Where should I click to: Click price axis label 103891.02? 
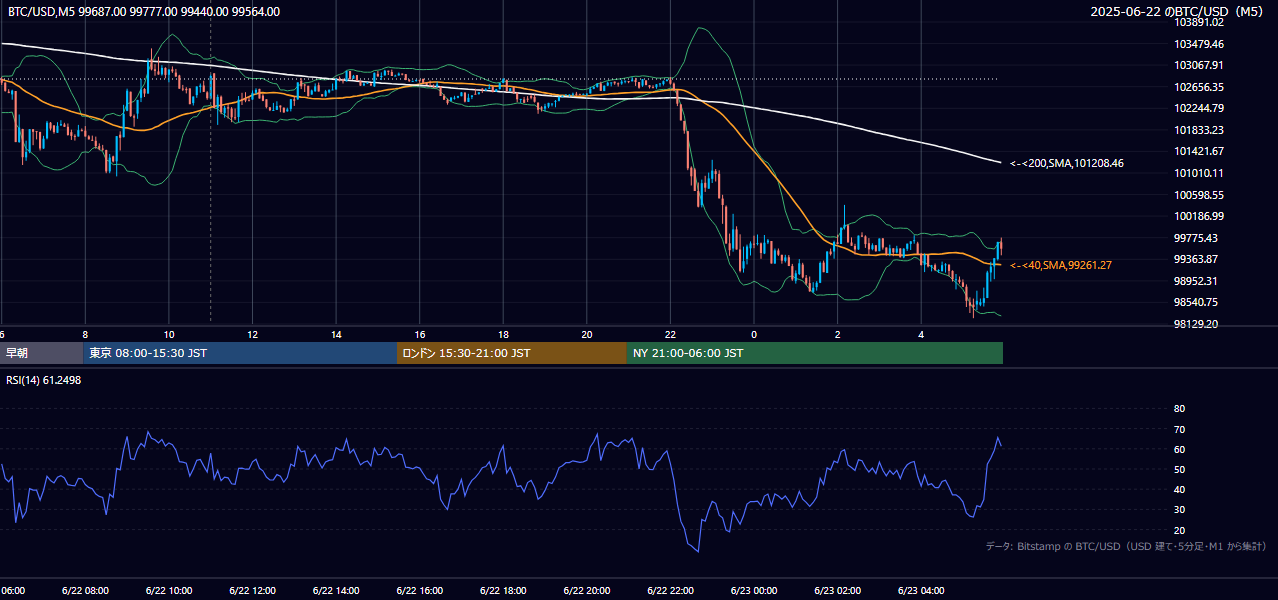click(1199, 22)
